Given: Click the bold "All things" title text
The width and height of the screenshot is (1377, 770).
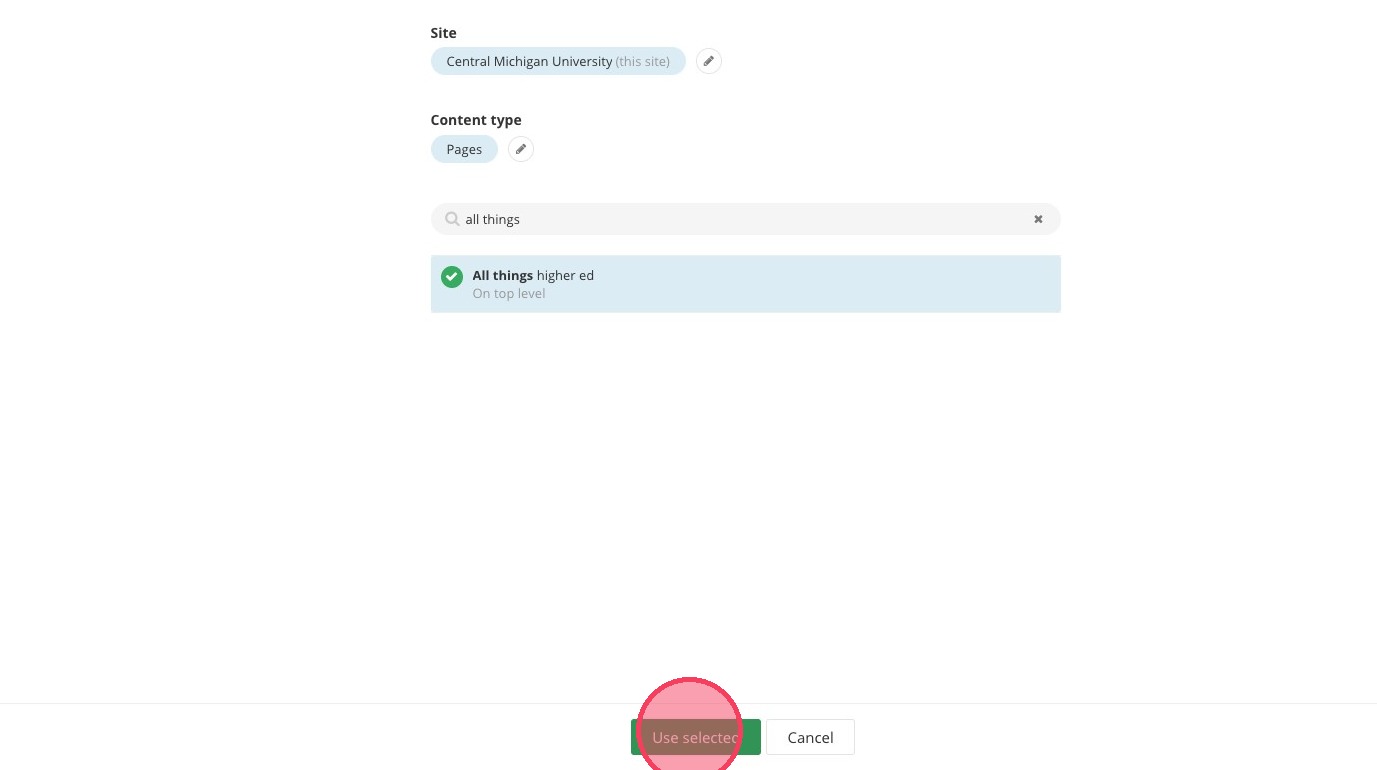Looking at the screenshot, I should pos(503,275).
